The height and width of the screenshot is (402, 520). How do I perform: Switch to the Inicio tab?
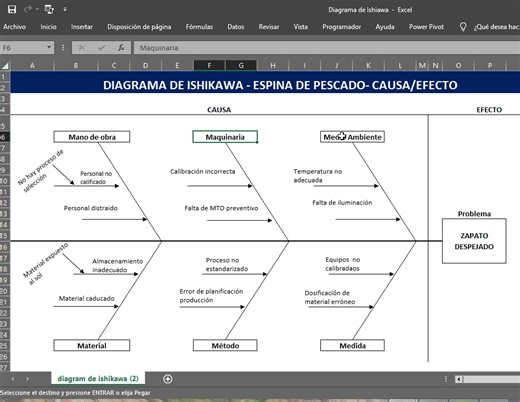tap(48, 27)
